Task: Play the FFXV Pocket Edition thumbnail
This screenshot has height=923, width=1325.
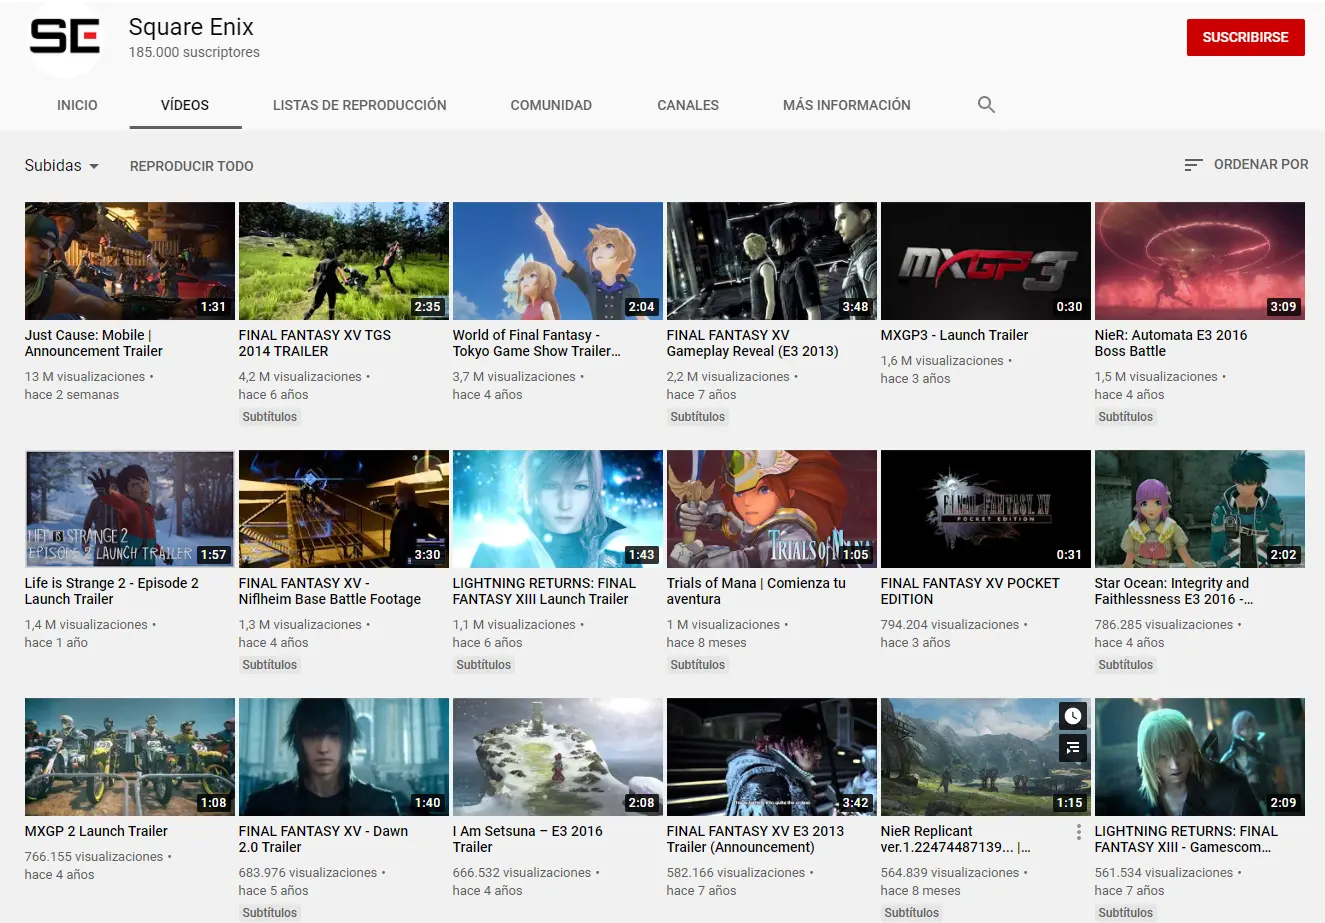Action: coord(986,509)
